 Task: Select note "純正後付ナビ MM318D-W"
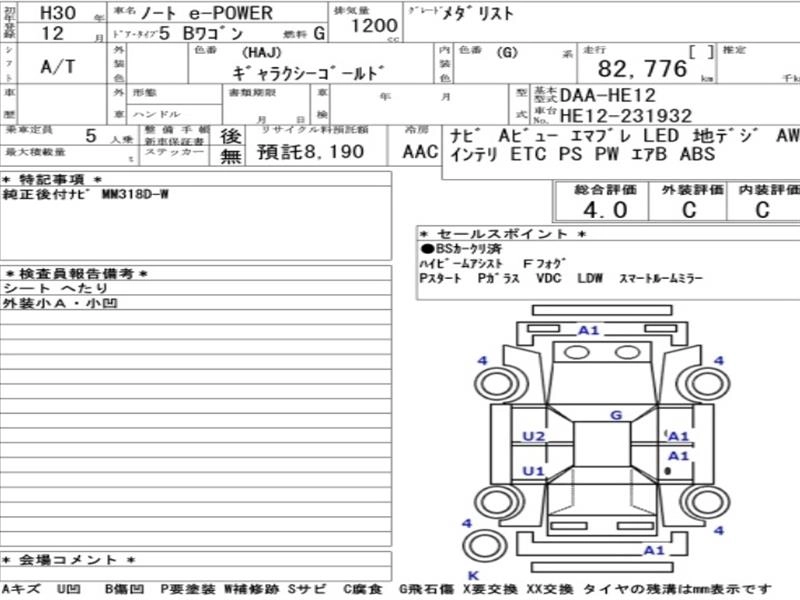pyautogui.click(x=85, y=194)
